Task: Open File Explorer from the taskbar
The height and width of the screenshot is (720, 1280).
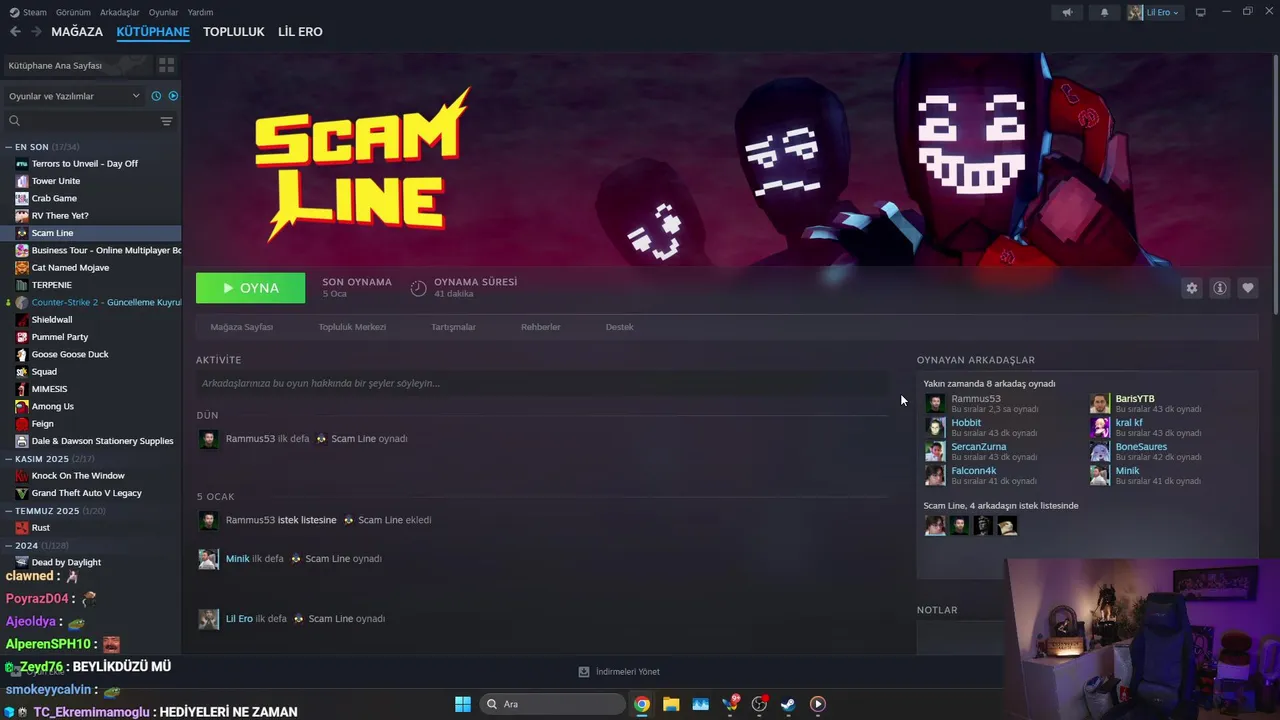Action: click(x=671, y=704)
